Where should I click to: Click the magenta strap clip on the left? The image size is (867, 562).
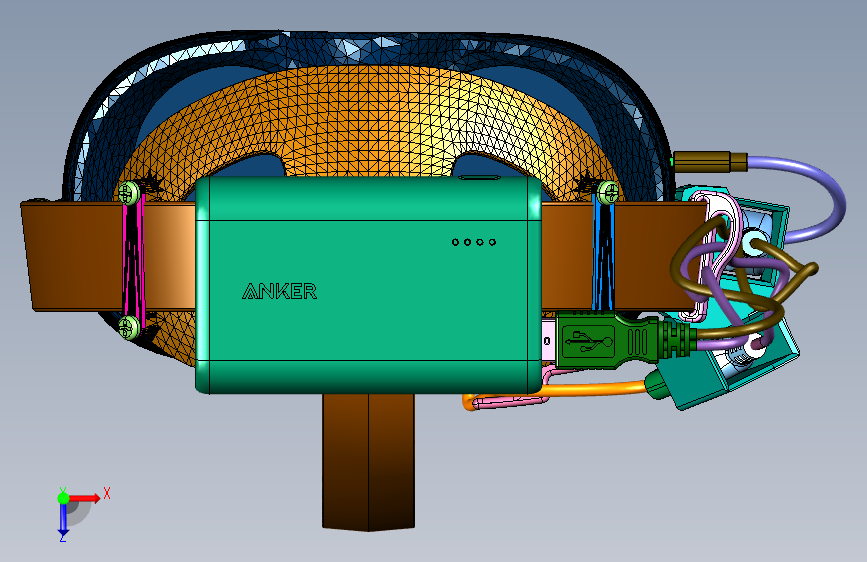click(133, 260)
